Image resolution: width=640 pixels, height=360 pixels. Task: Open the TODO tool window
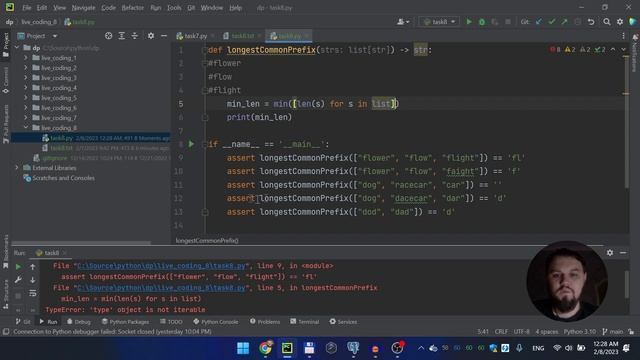tap(171, 322)
